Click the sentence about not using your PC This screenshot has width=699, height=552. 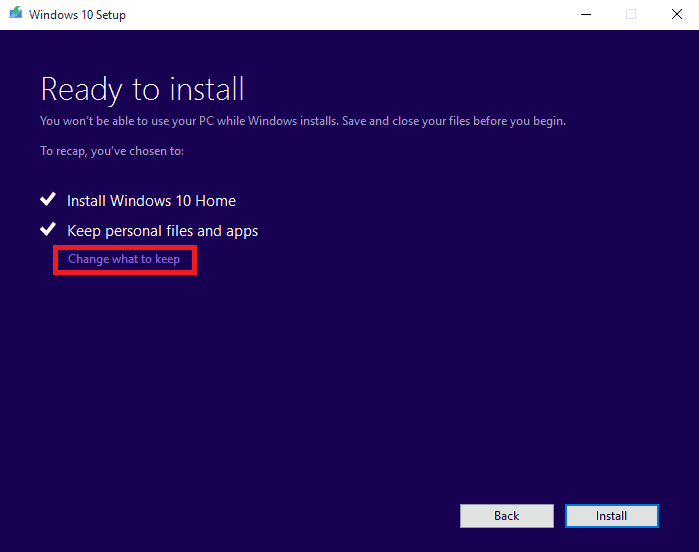(x=189, y=121)
